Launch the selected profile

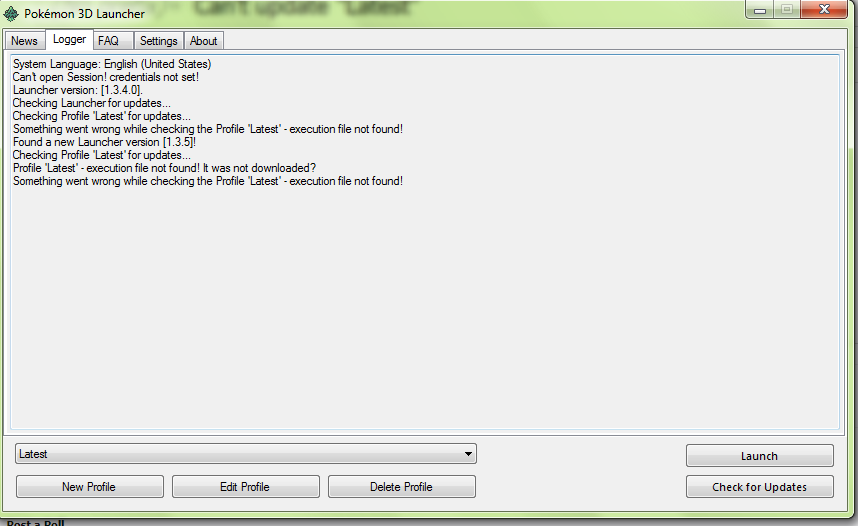pos(760,456)
